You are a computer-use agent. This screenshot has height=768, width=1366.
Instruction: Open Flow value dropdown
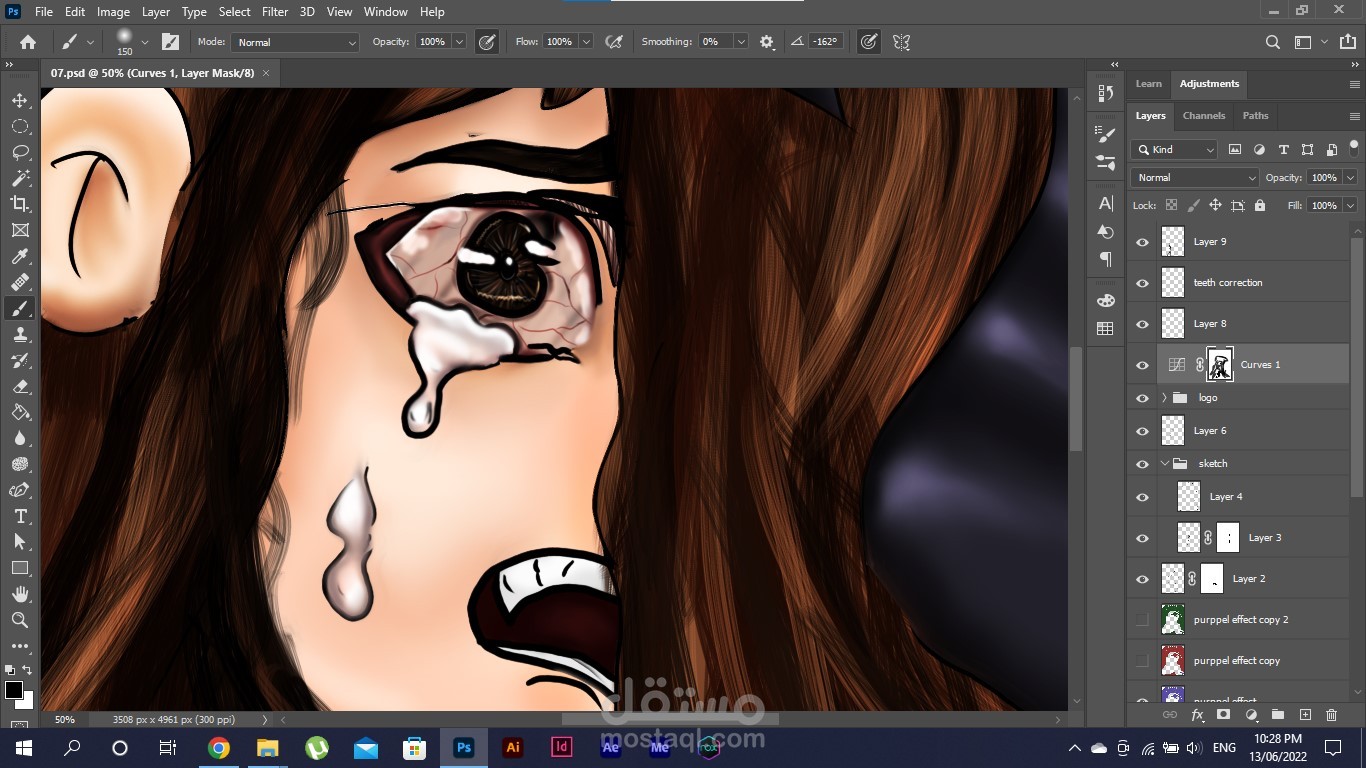click(x=586, y=42)
